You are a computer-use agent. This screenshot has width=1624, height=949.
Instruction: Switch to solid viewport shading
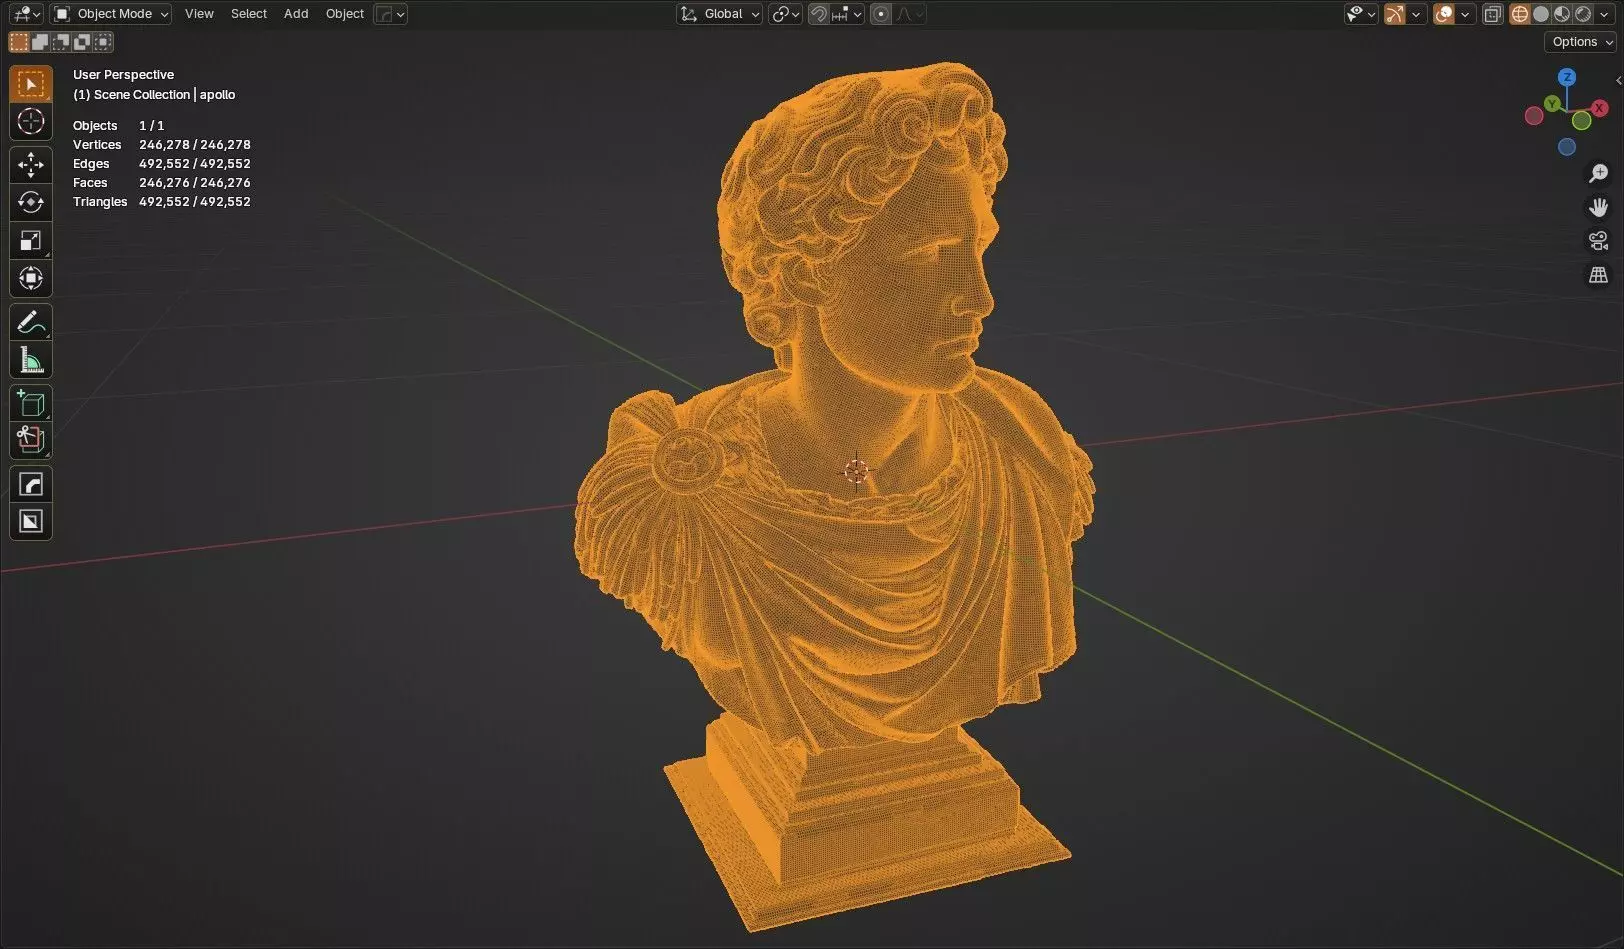(x=1541, y=14)
